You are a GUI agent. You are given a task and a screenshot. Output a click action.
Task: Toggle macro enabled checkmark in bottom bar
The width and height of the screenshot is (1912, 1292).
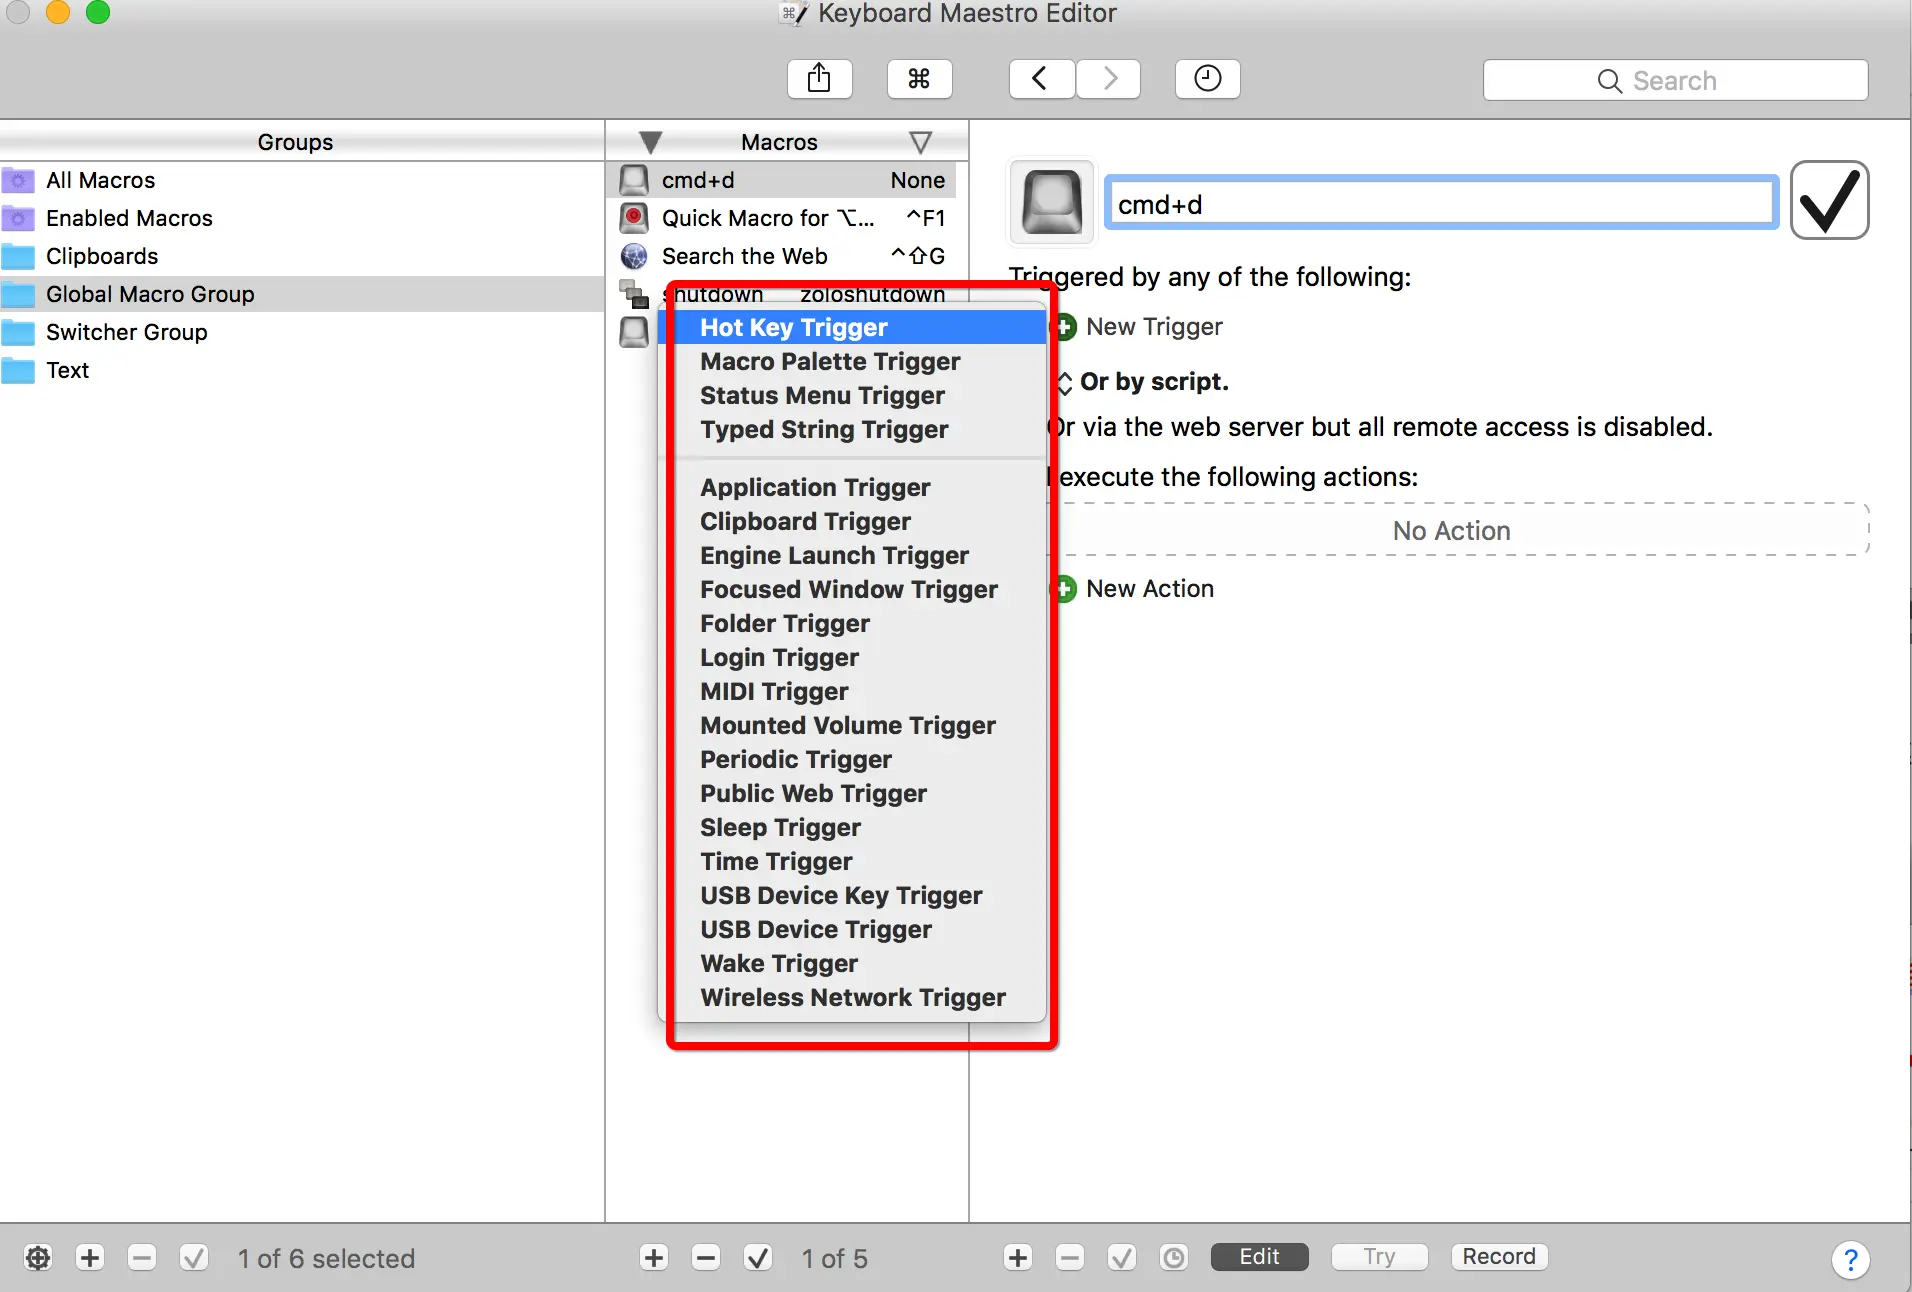(758, 1258)
